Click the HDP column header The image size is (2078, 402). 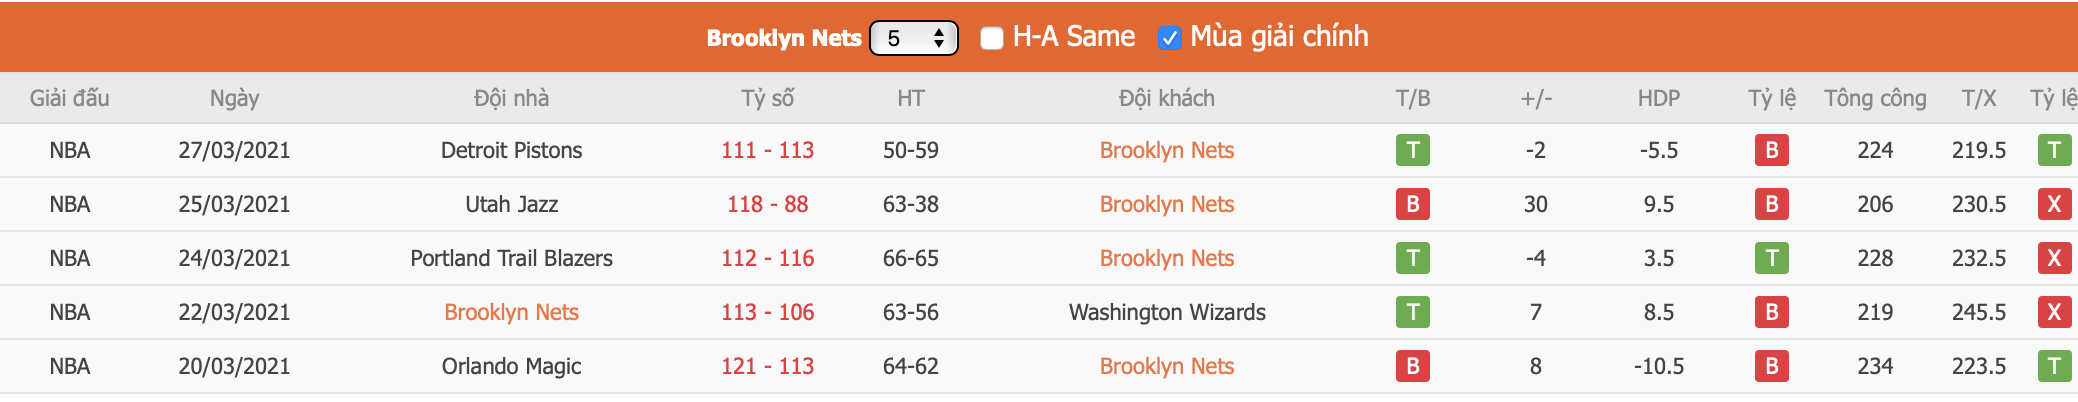[1659, 98]
